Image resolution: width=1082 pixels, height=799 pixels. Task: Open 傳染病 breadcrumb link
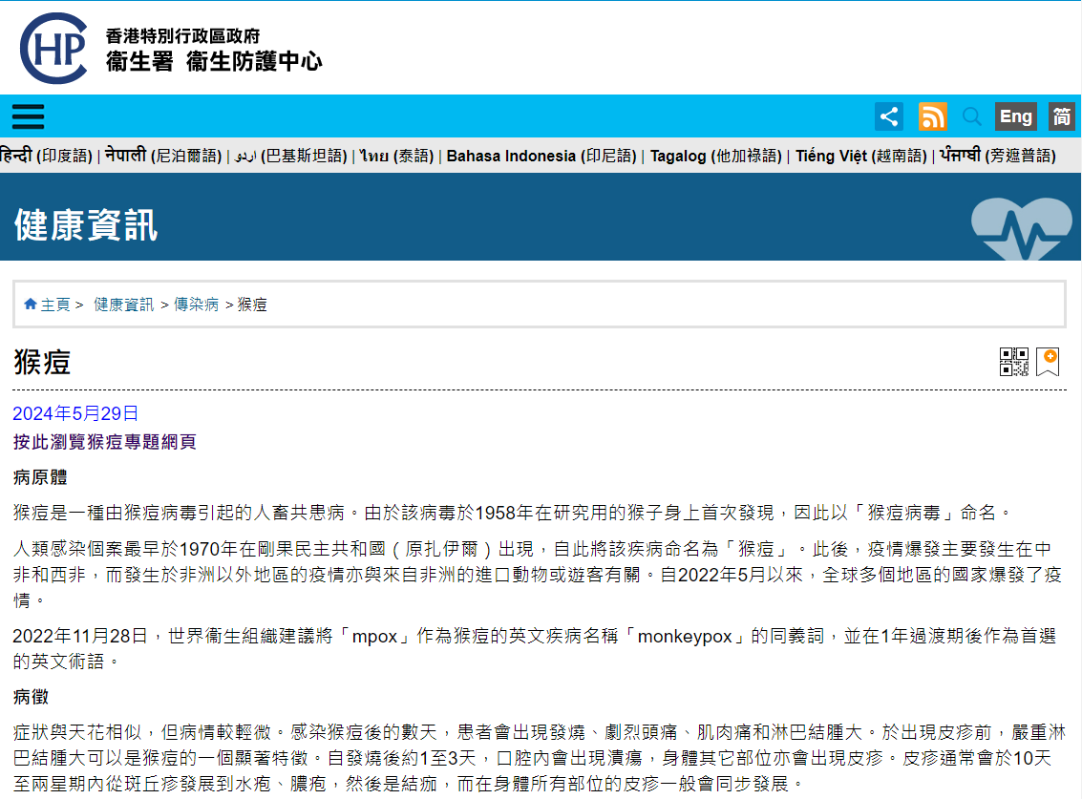tap(196, 305)
